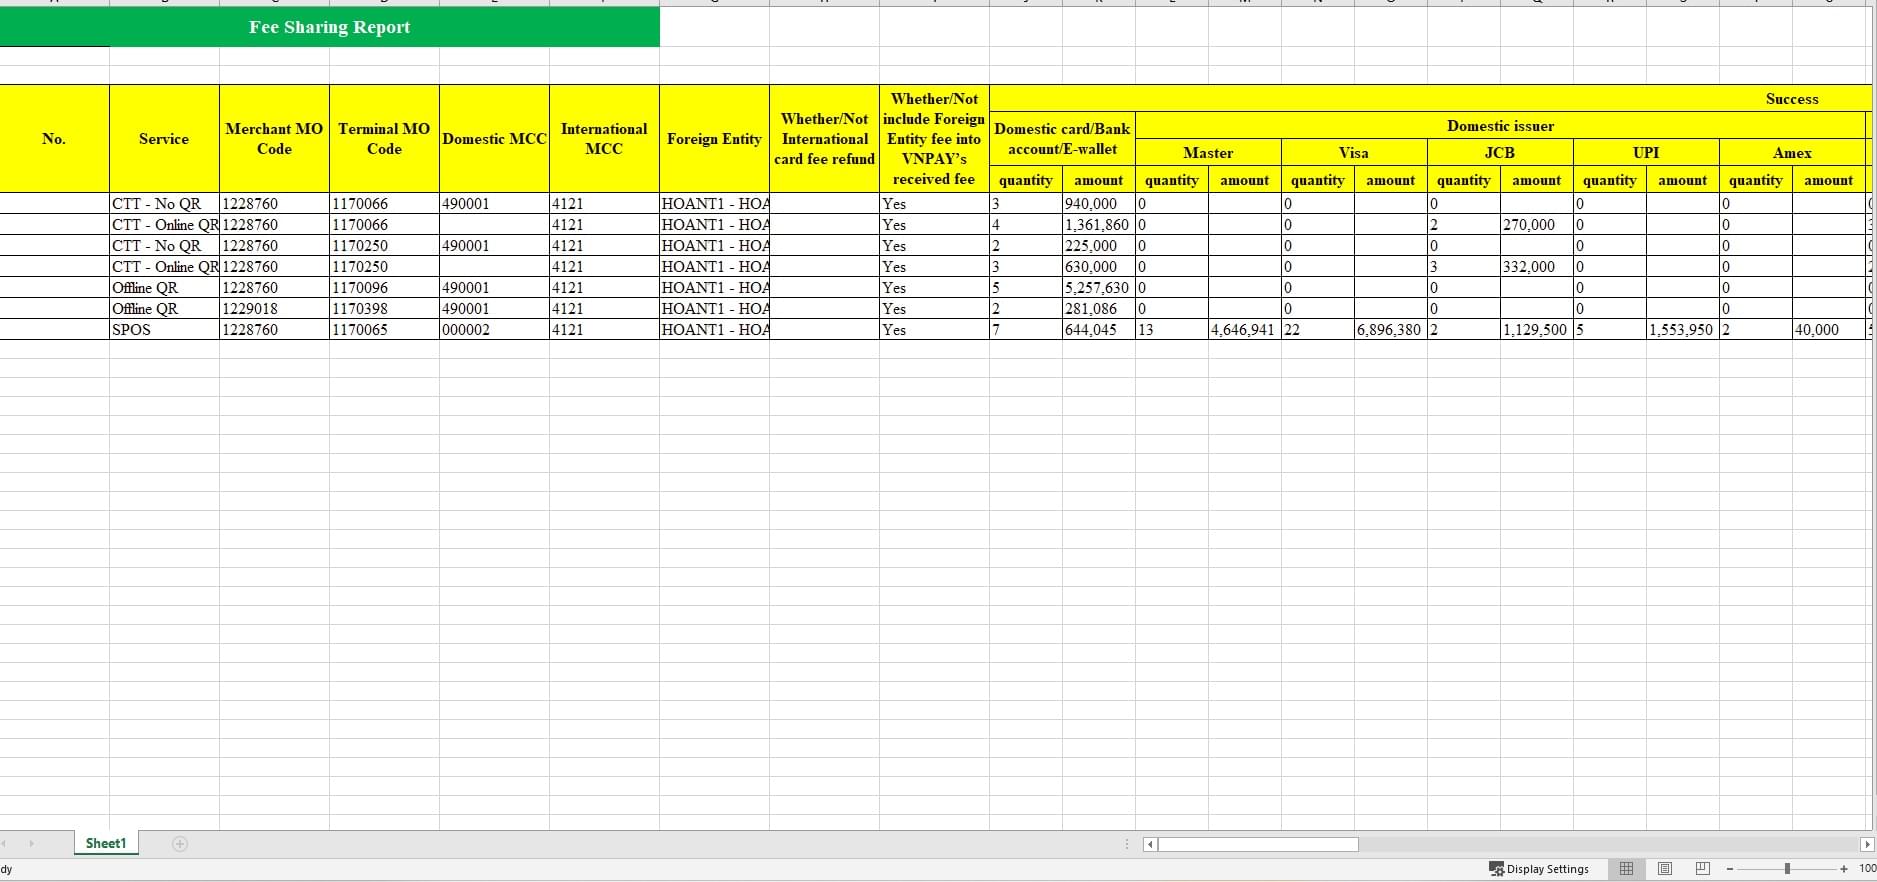This screenshot has height=882, width=1877.
Task: Click the next sheet navigation arrow
Action: (x=32, y=844)
